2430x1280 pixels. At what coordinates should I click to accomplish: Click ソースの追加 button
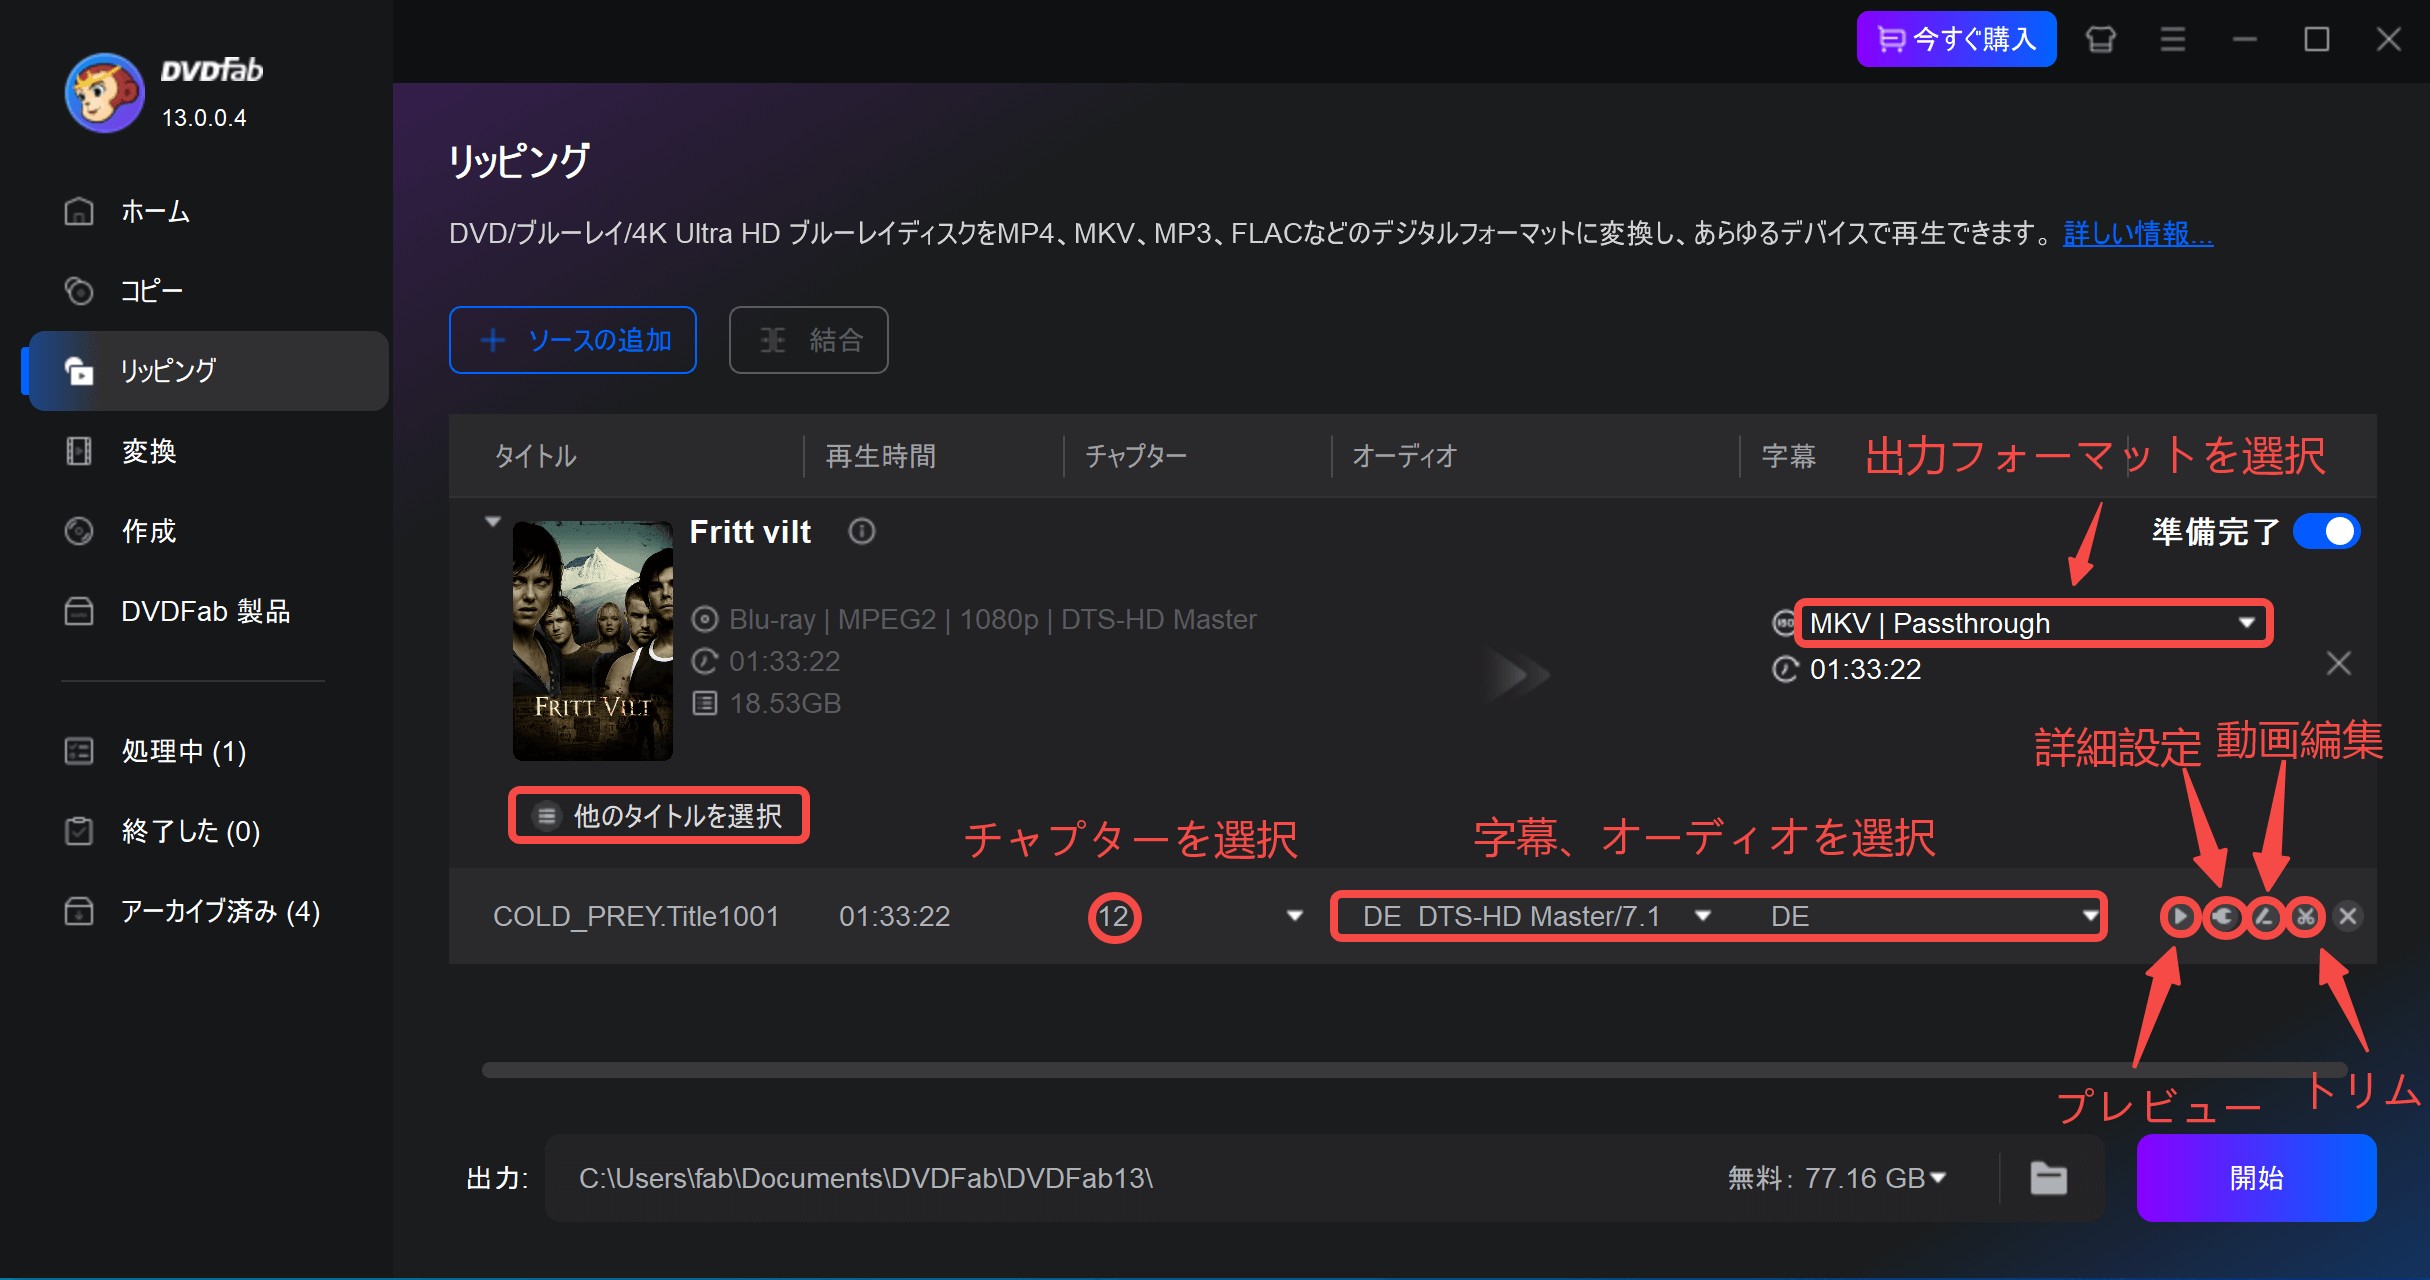[x=573, y=340]
